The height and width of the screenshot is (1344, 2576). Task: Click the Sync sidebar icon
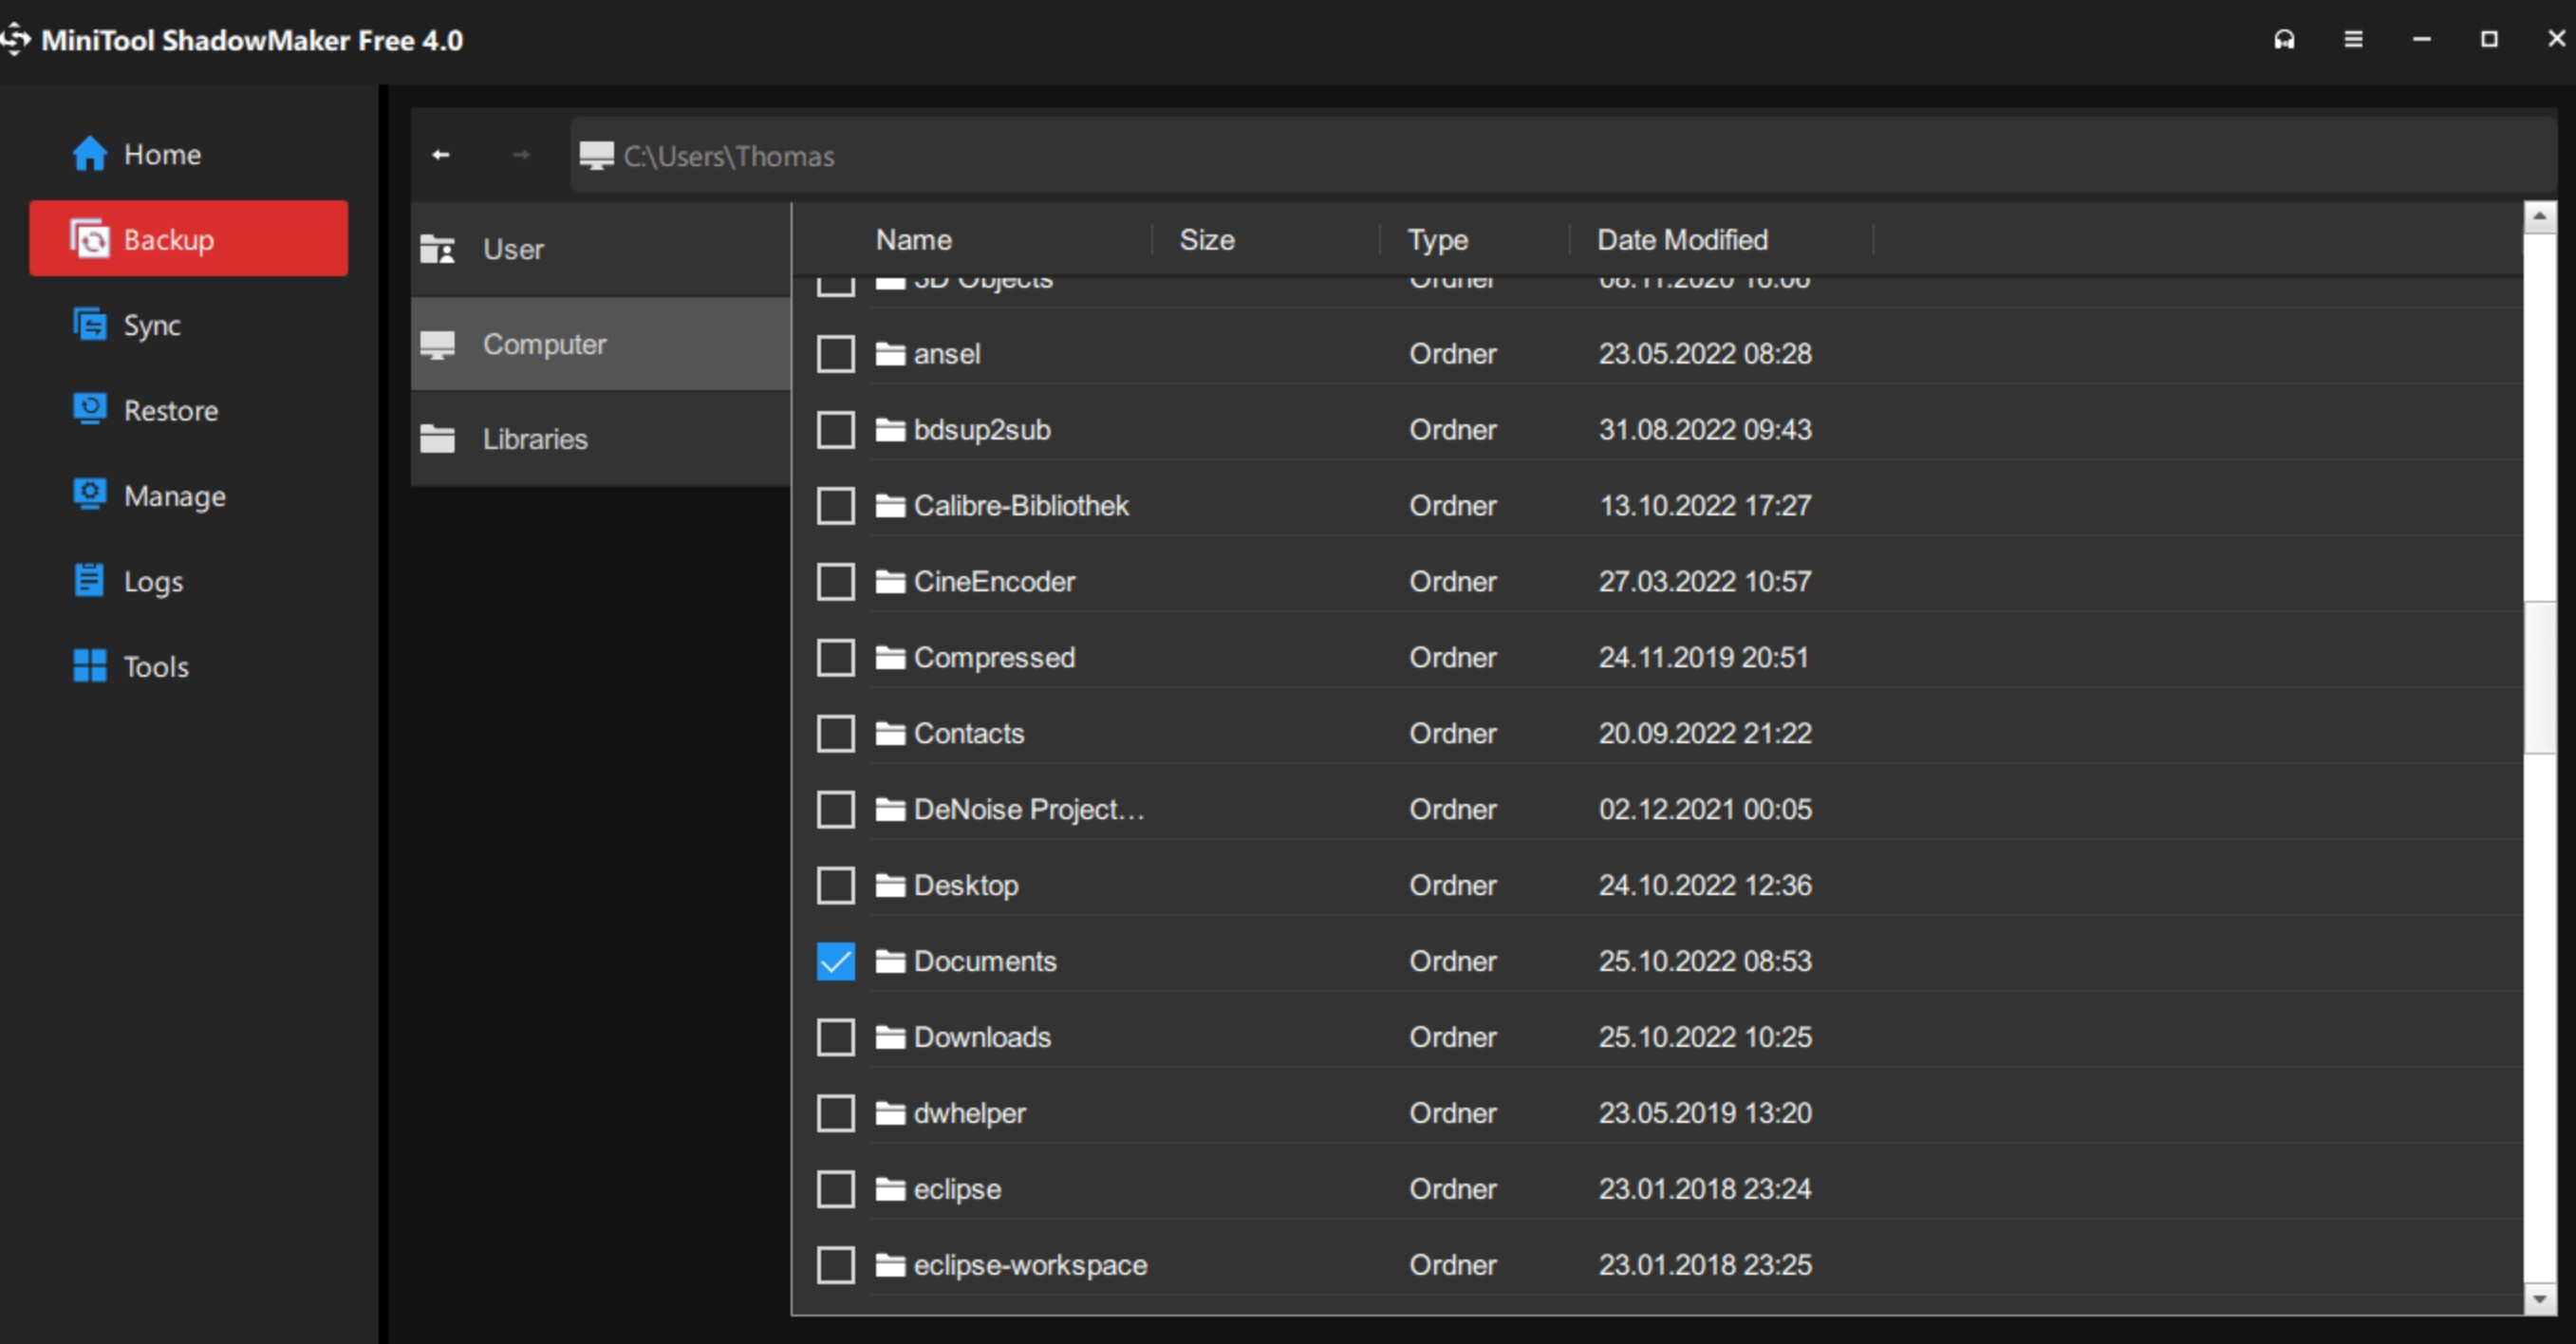pyautogui.click(x=89, y=324)
